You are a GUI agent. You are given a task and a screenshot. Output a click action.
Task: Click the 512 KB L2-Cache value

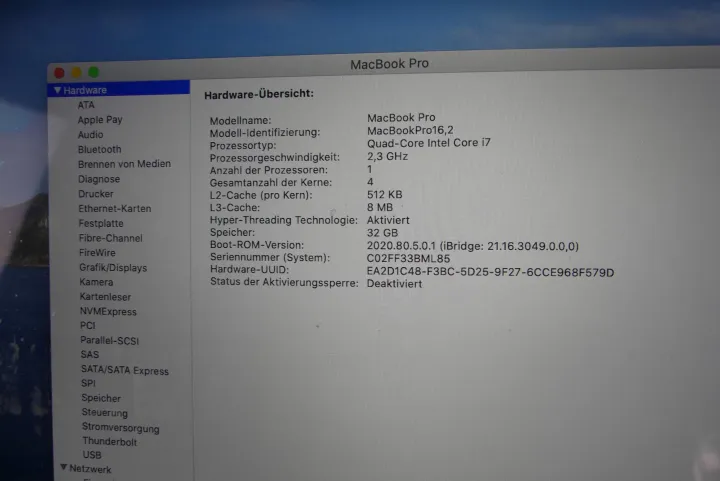click(x=385, y=195)
